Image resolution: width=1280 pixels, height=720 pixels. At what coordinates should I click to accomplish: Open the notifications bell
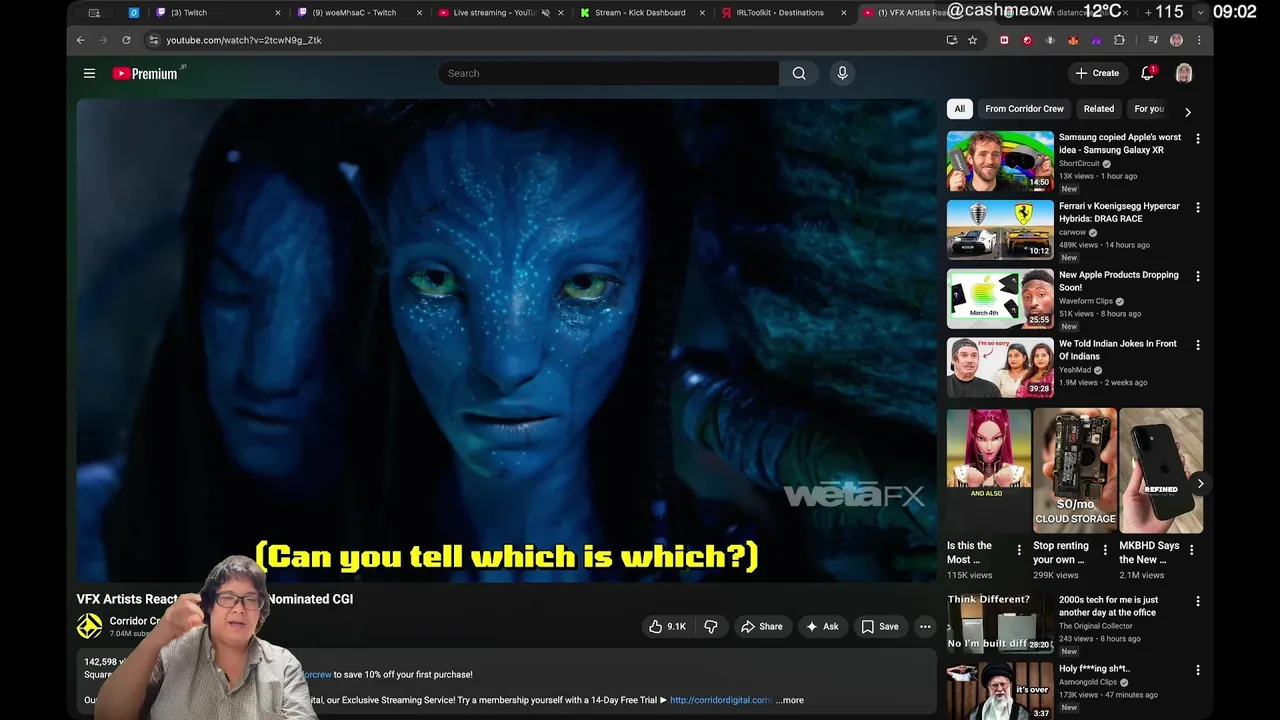[x=1148, y=73]
